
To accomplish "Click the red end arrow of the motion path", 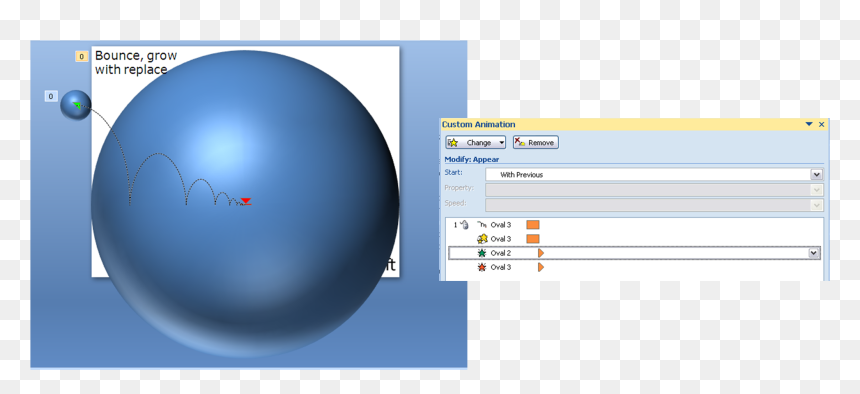I will 246,201.
